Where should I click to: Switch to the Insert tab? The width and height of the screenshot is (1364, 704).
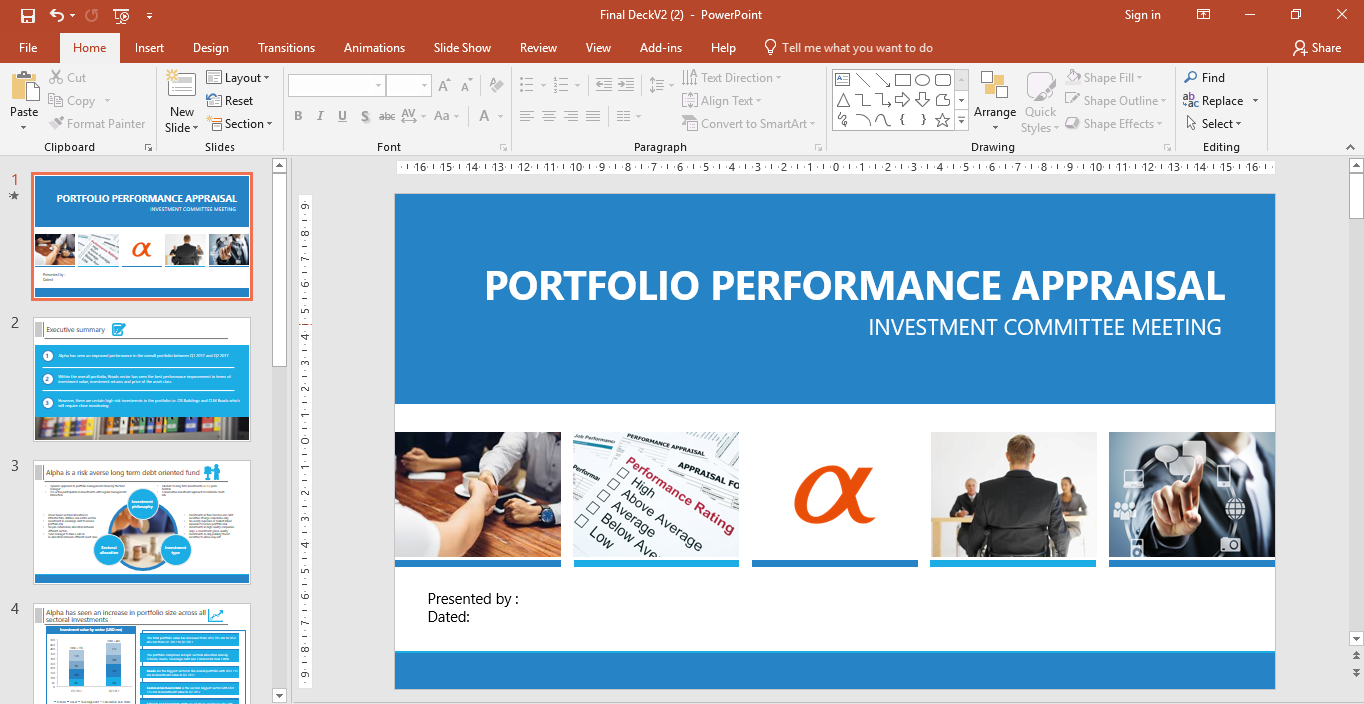[150, 48]
